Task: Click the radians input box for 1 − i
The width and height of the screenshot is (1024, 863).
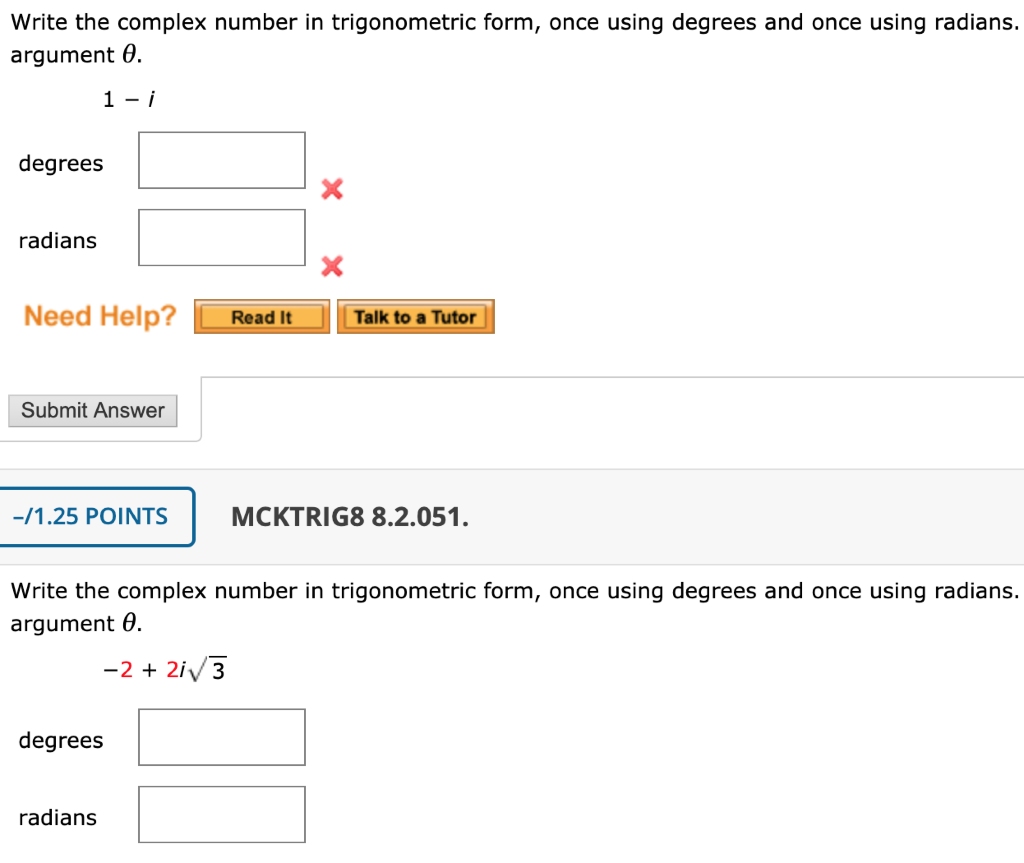Action: 221,237
